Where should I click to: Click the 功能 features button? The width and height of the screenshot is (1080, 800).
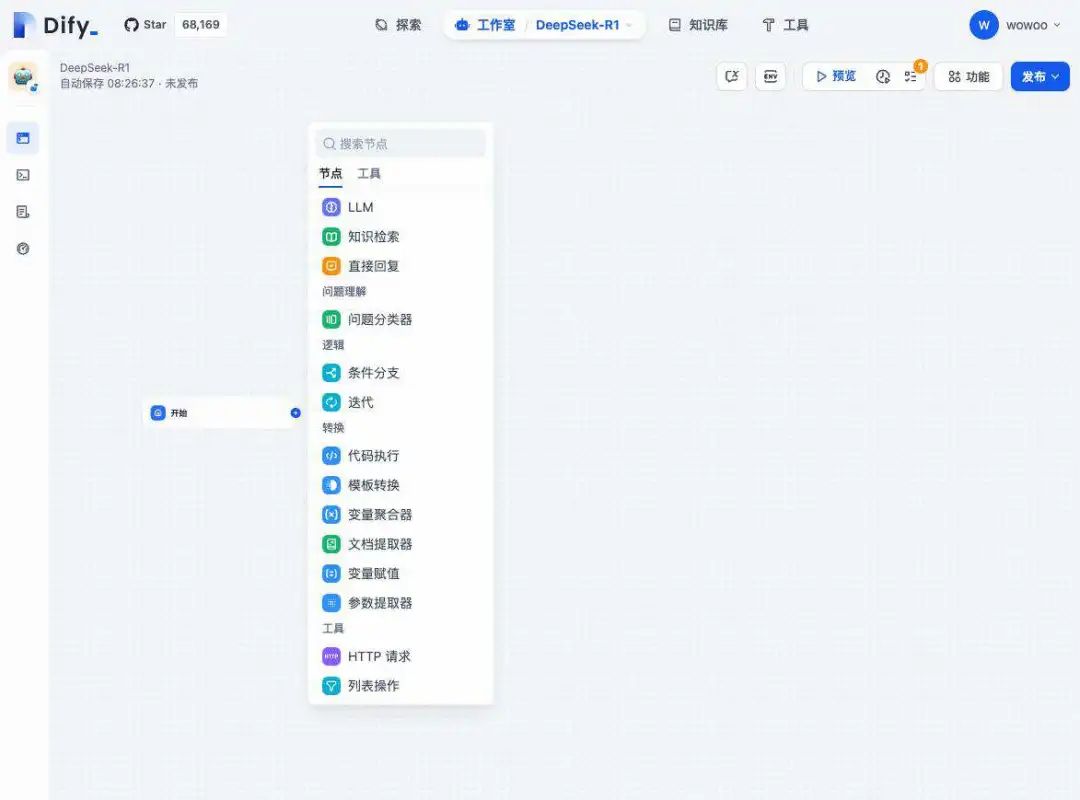click(x=968, y=76)
